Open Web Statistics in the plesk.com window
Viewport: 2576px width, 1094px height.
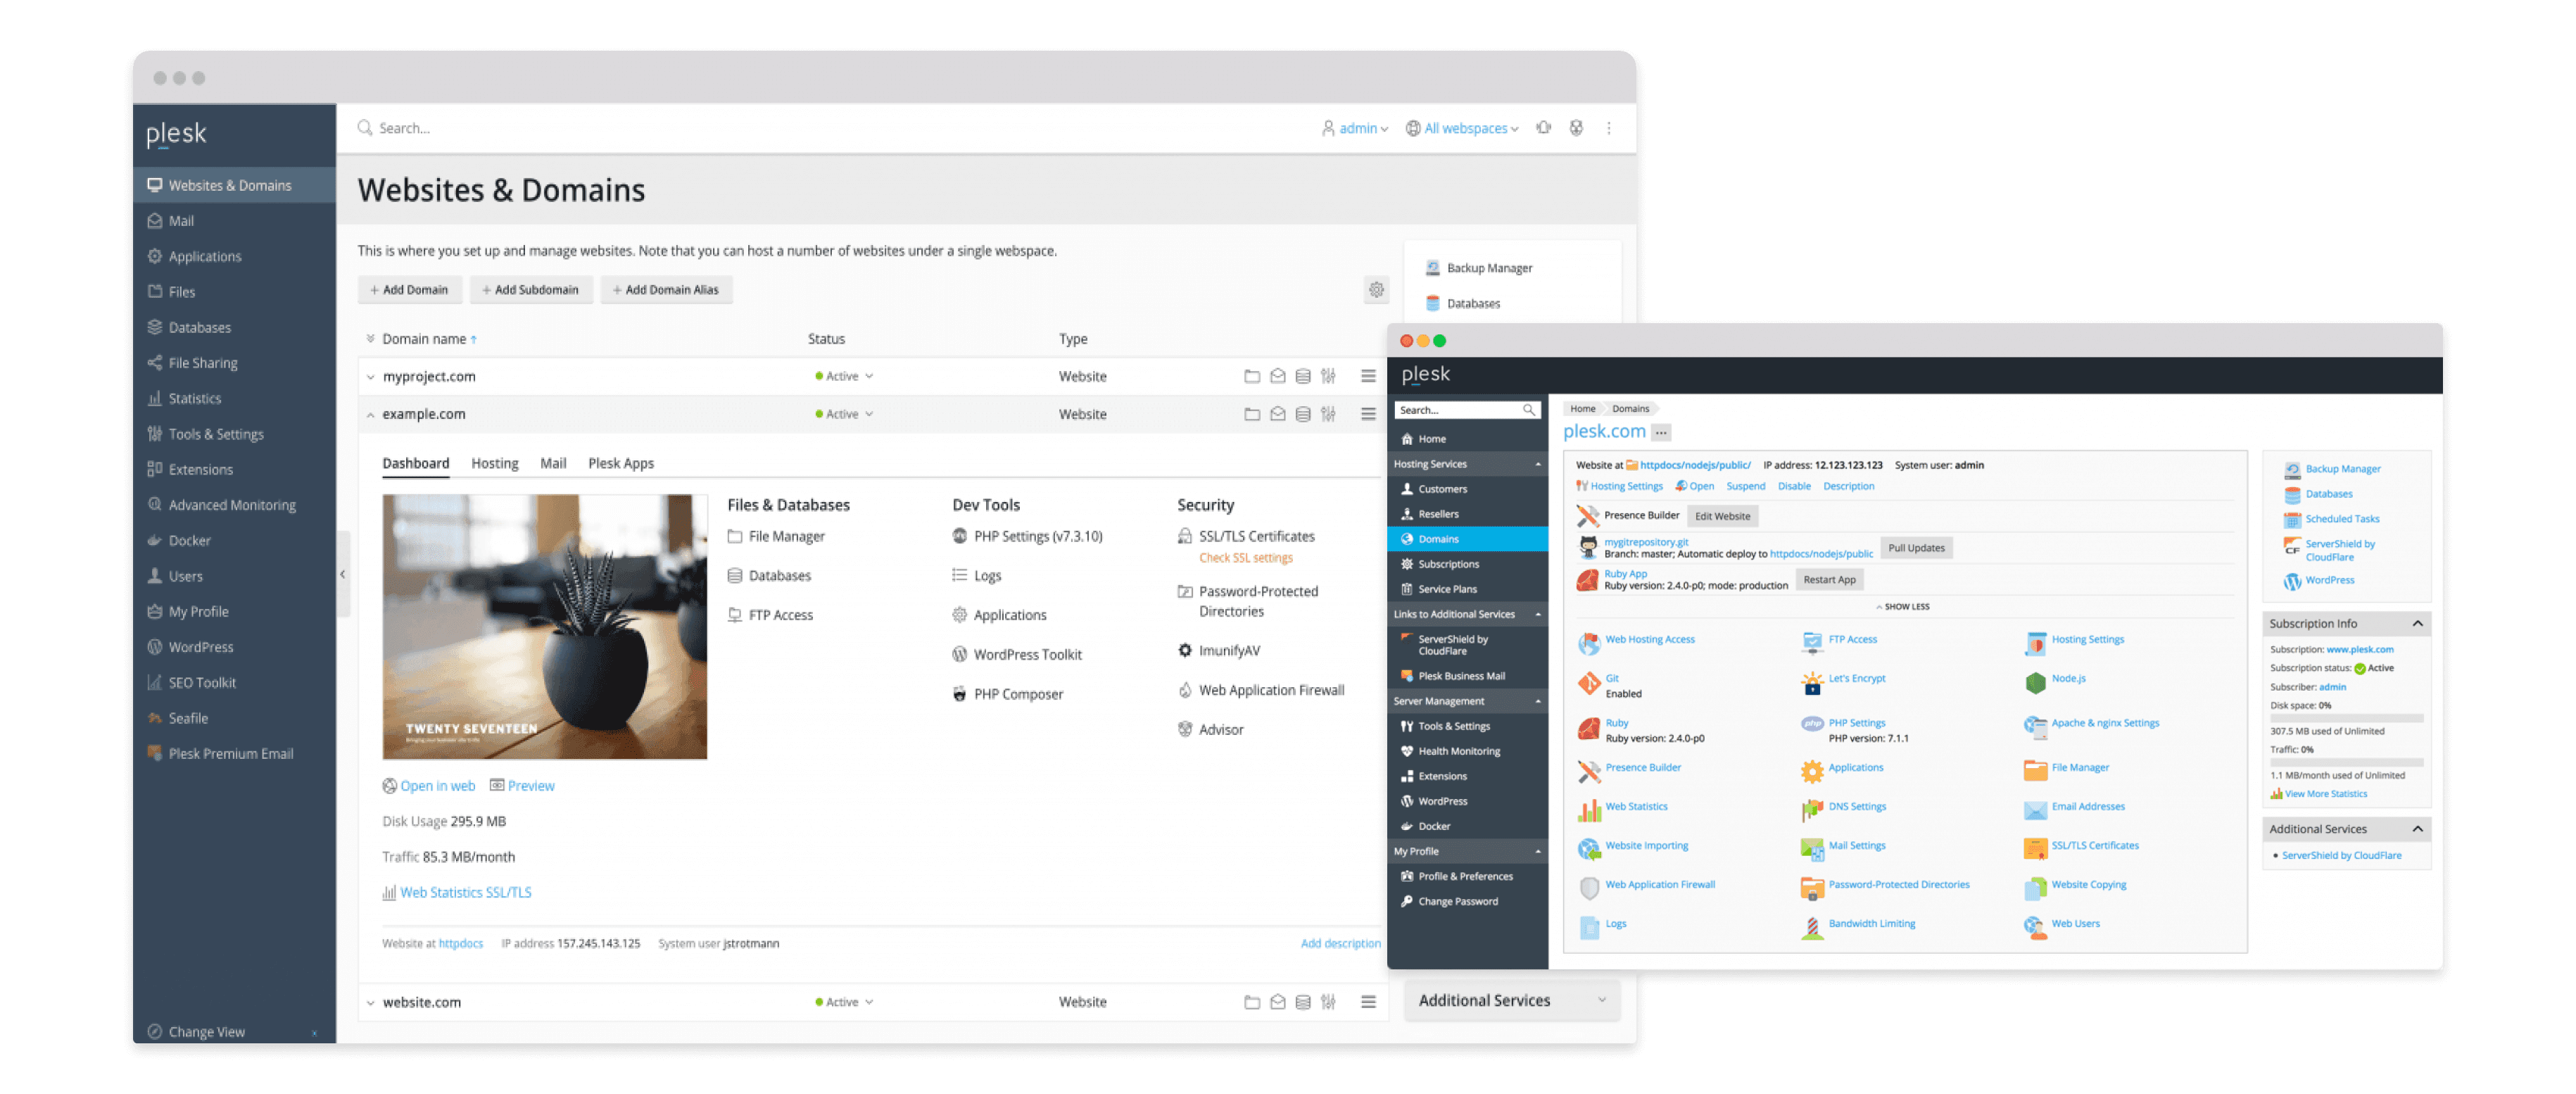pyautogui.click(x=1636, y=806)
